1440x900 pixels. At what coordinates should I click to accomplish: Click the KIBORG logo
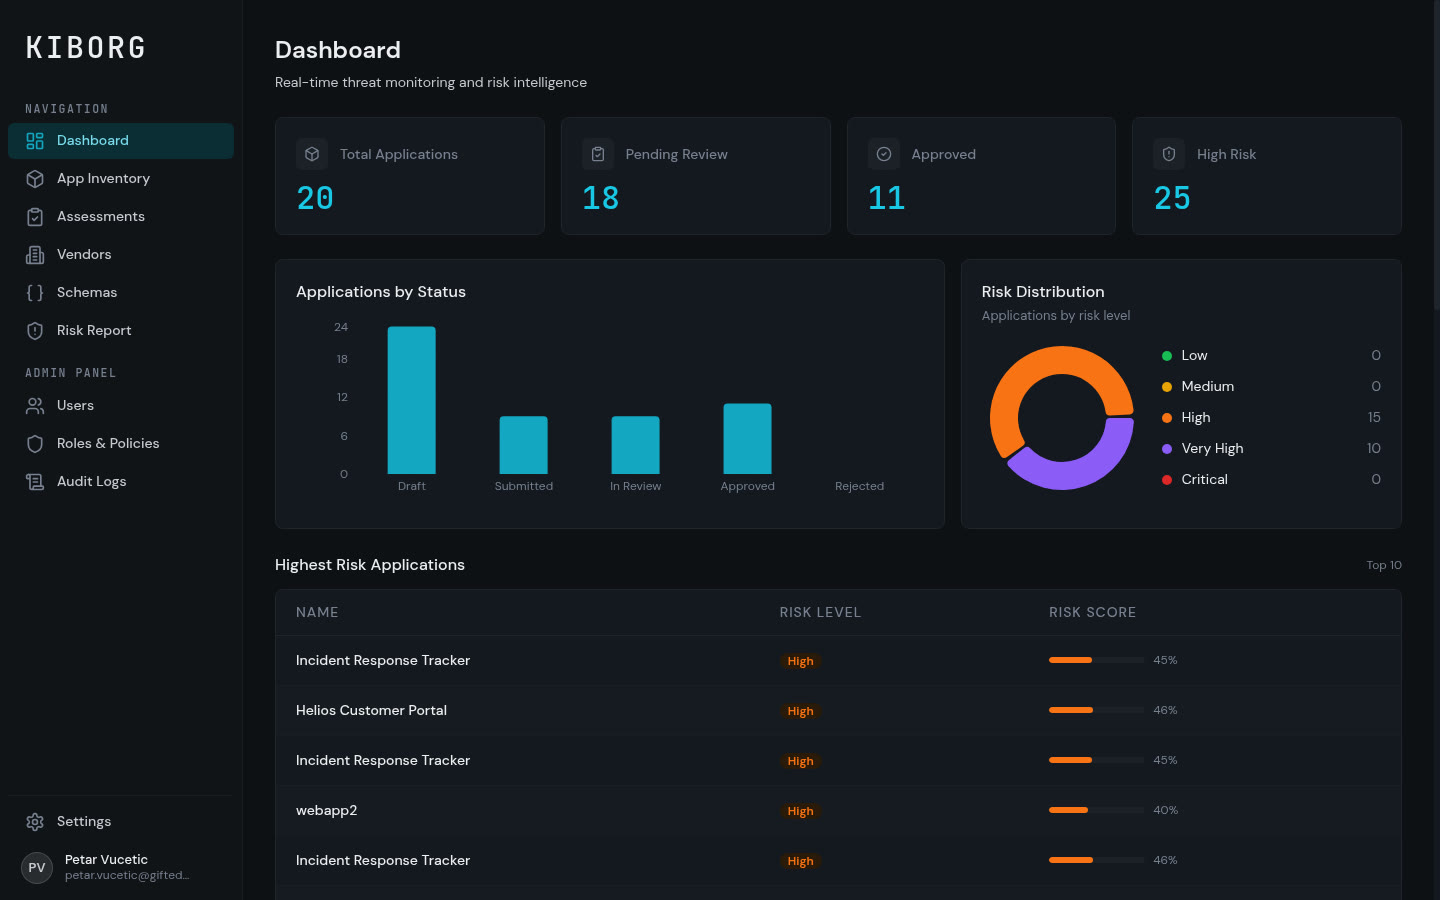click(x=86, y=48)
